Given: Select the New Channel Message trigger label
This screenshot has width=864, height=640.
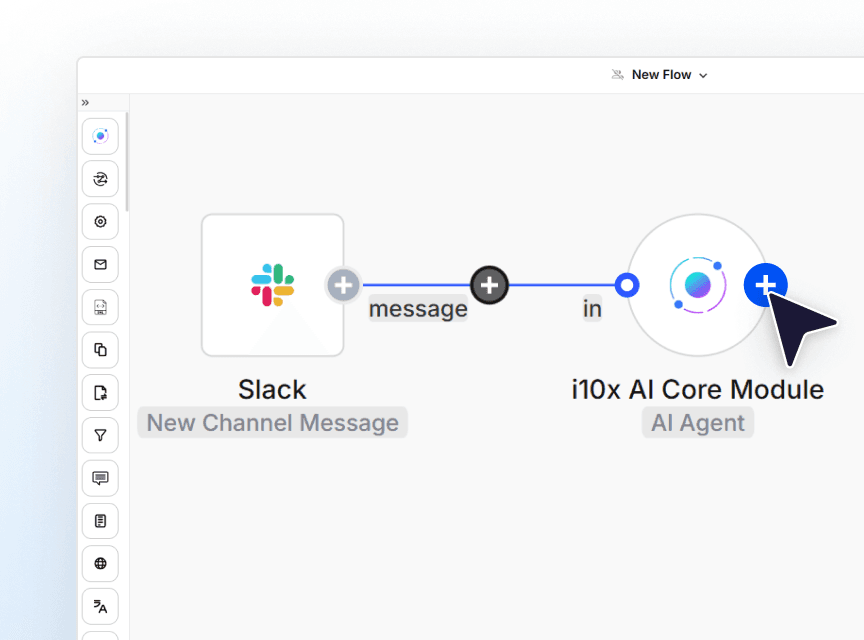Looking at the screenshot, I should click(272, 422).
